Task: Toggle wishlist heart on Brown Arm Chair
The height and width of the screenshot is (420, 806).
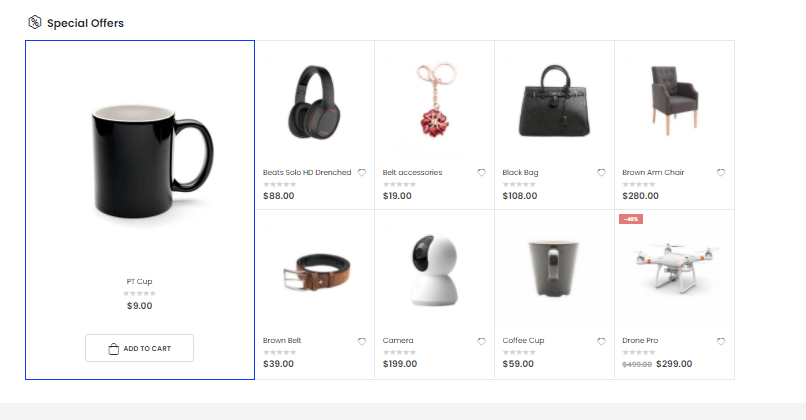Action: click(x=721, y=173)
